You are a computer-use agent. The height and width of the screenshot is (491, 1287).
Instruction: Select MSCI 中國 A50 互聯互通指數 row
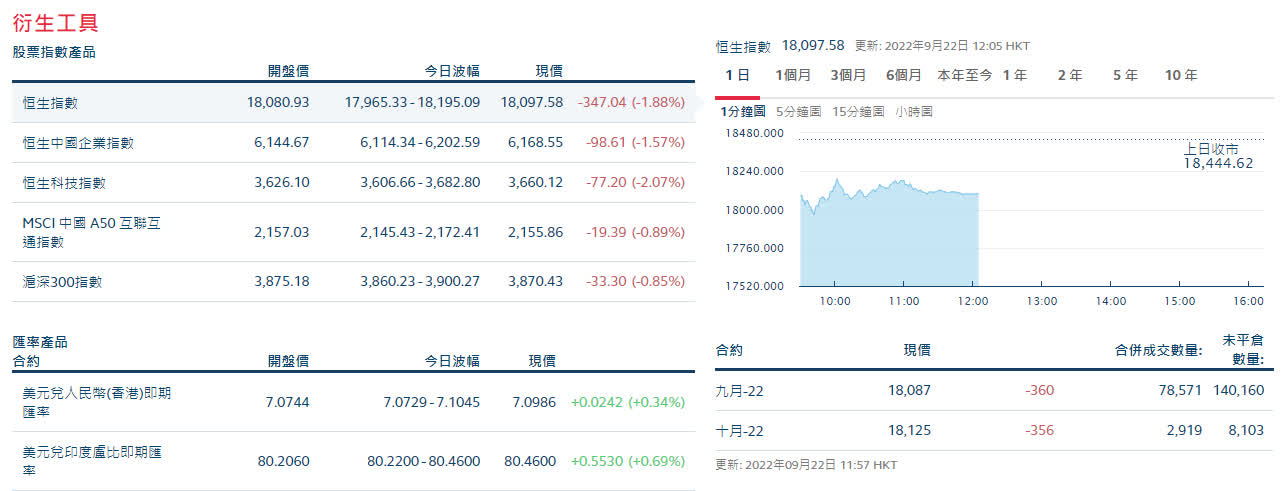tap(353, 232)
